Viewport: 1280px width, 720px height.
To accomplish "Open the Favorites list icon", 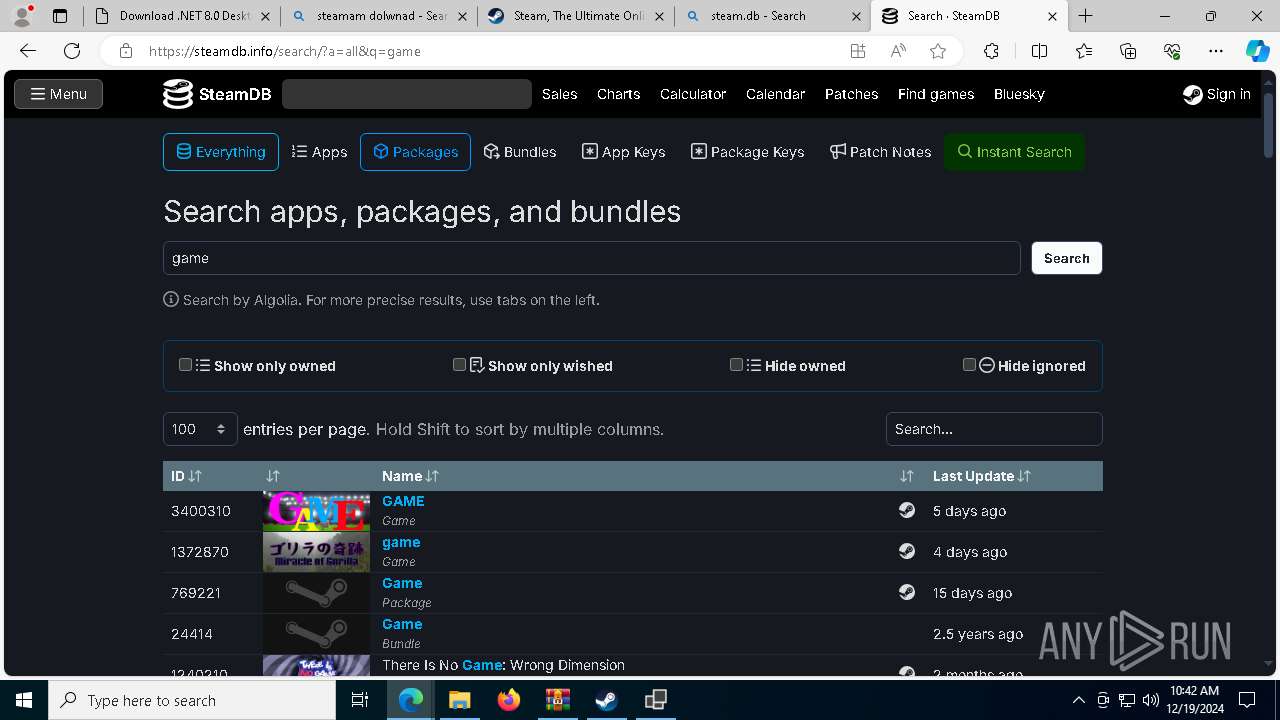I will (x=1084, y=51).
